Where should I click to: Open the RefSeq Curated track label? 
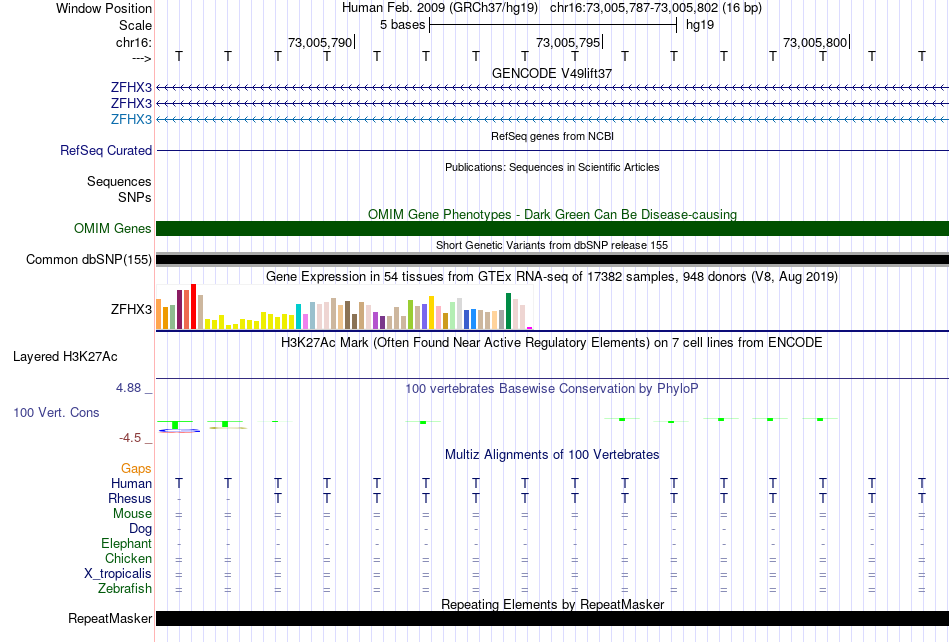(106, 150)
